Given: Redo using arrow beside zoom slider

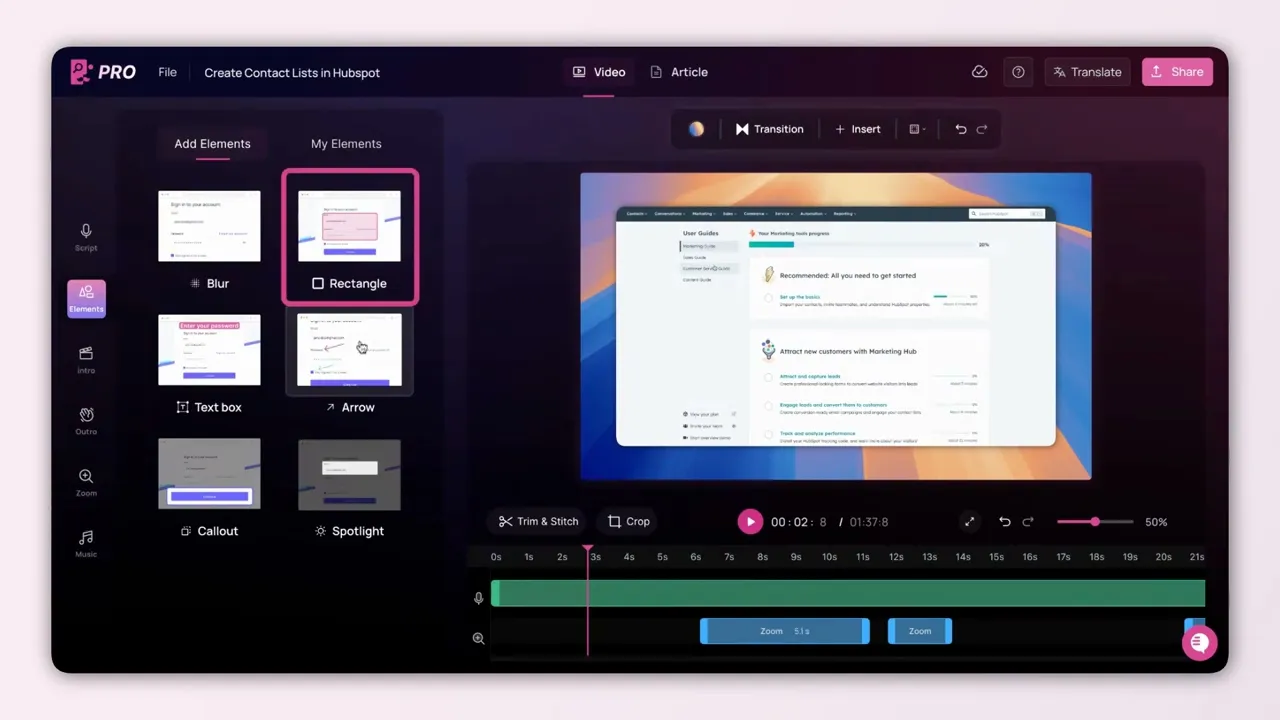Looking at the screenshot, I should pyautogui.click(x=1028, y=521).
